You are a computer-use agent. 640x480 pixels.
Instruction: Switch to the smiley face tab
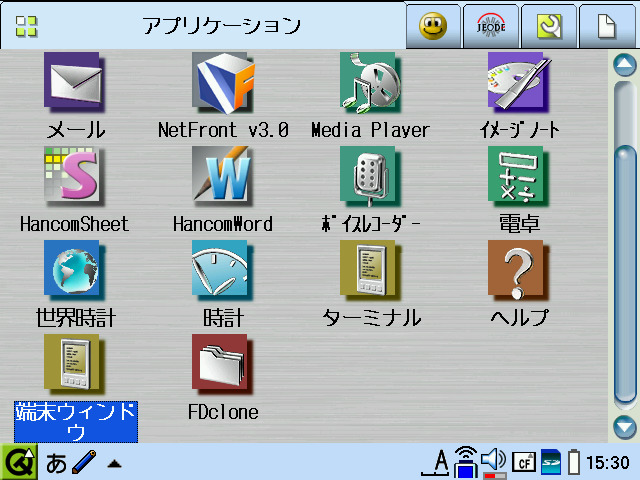pyautogui.click(x=433, y=27)
